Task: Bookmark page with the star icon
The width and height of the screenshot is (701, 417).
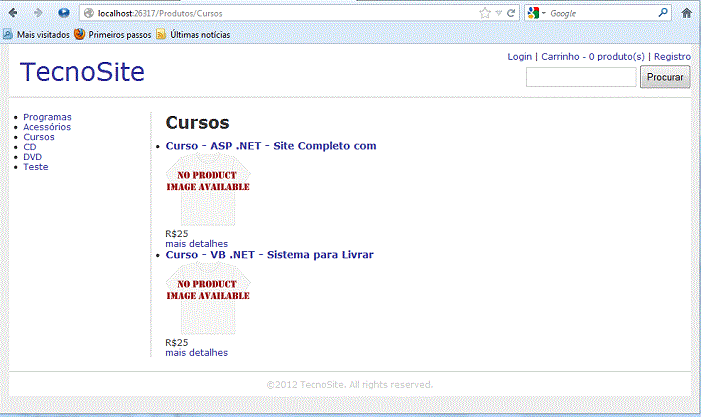Action: pyautogui.click(x=485, y=13)
